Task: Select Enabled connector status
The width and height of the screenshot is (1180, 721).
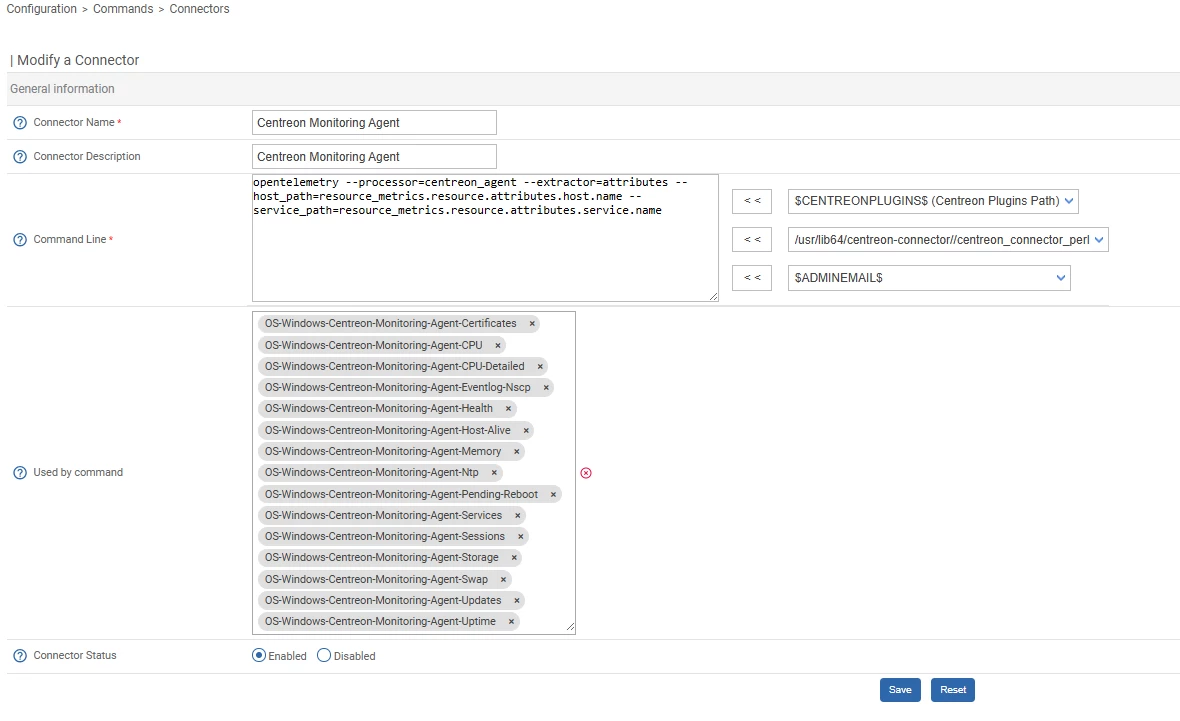Action: click(259, 656)
